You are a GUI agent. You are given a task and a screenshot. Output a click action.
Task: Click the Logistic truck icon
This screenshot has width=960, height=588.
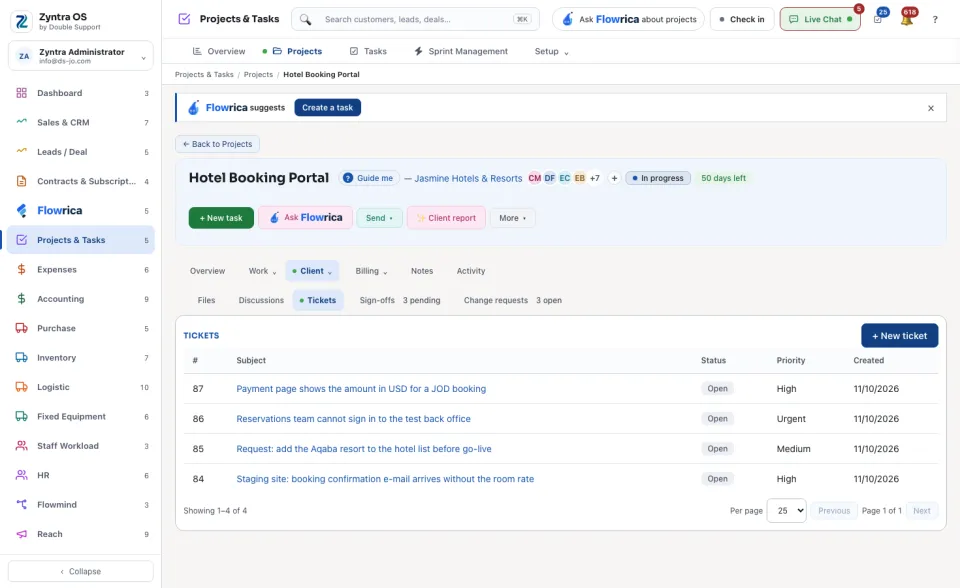click(x=21, y=387)
